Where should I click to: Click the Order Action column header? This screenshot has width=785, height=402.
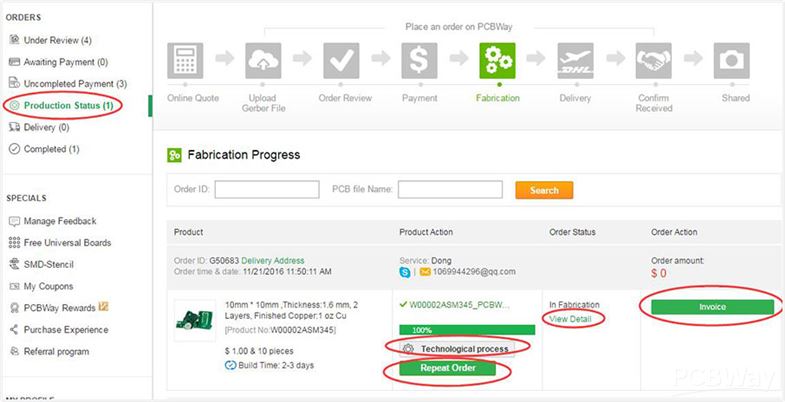[x=674, y=232]
